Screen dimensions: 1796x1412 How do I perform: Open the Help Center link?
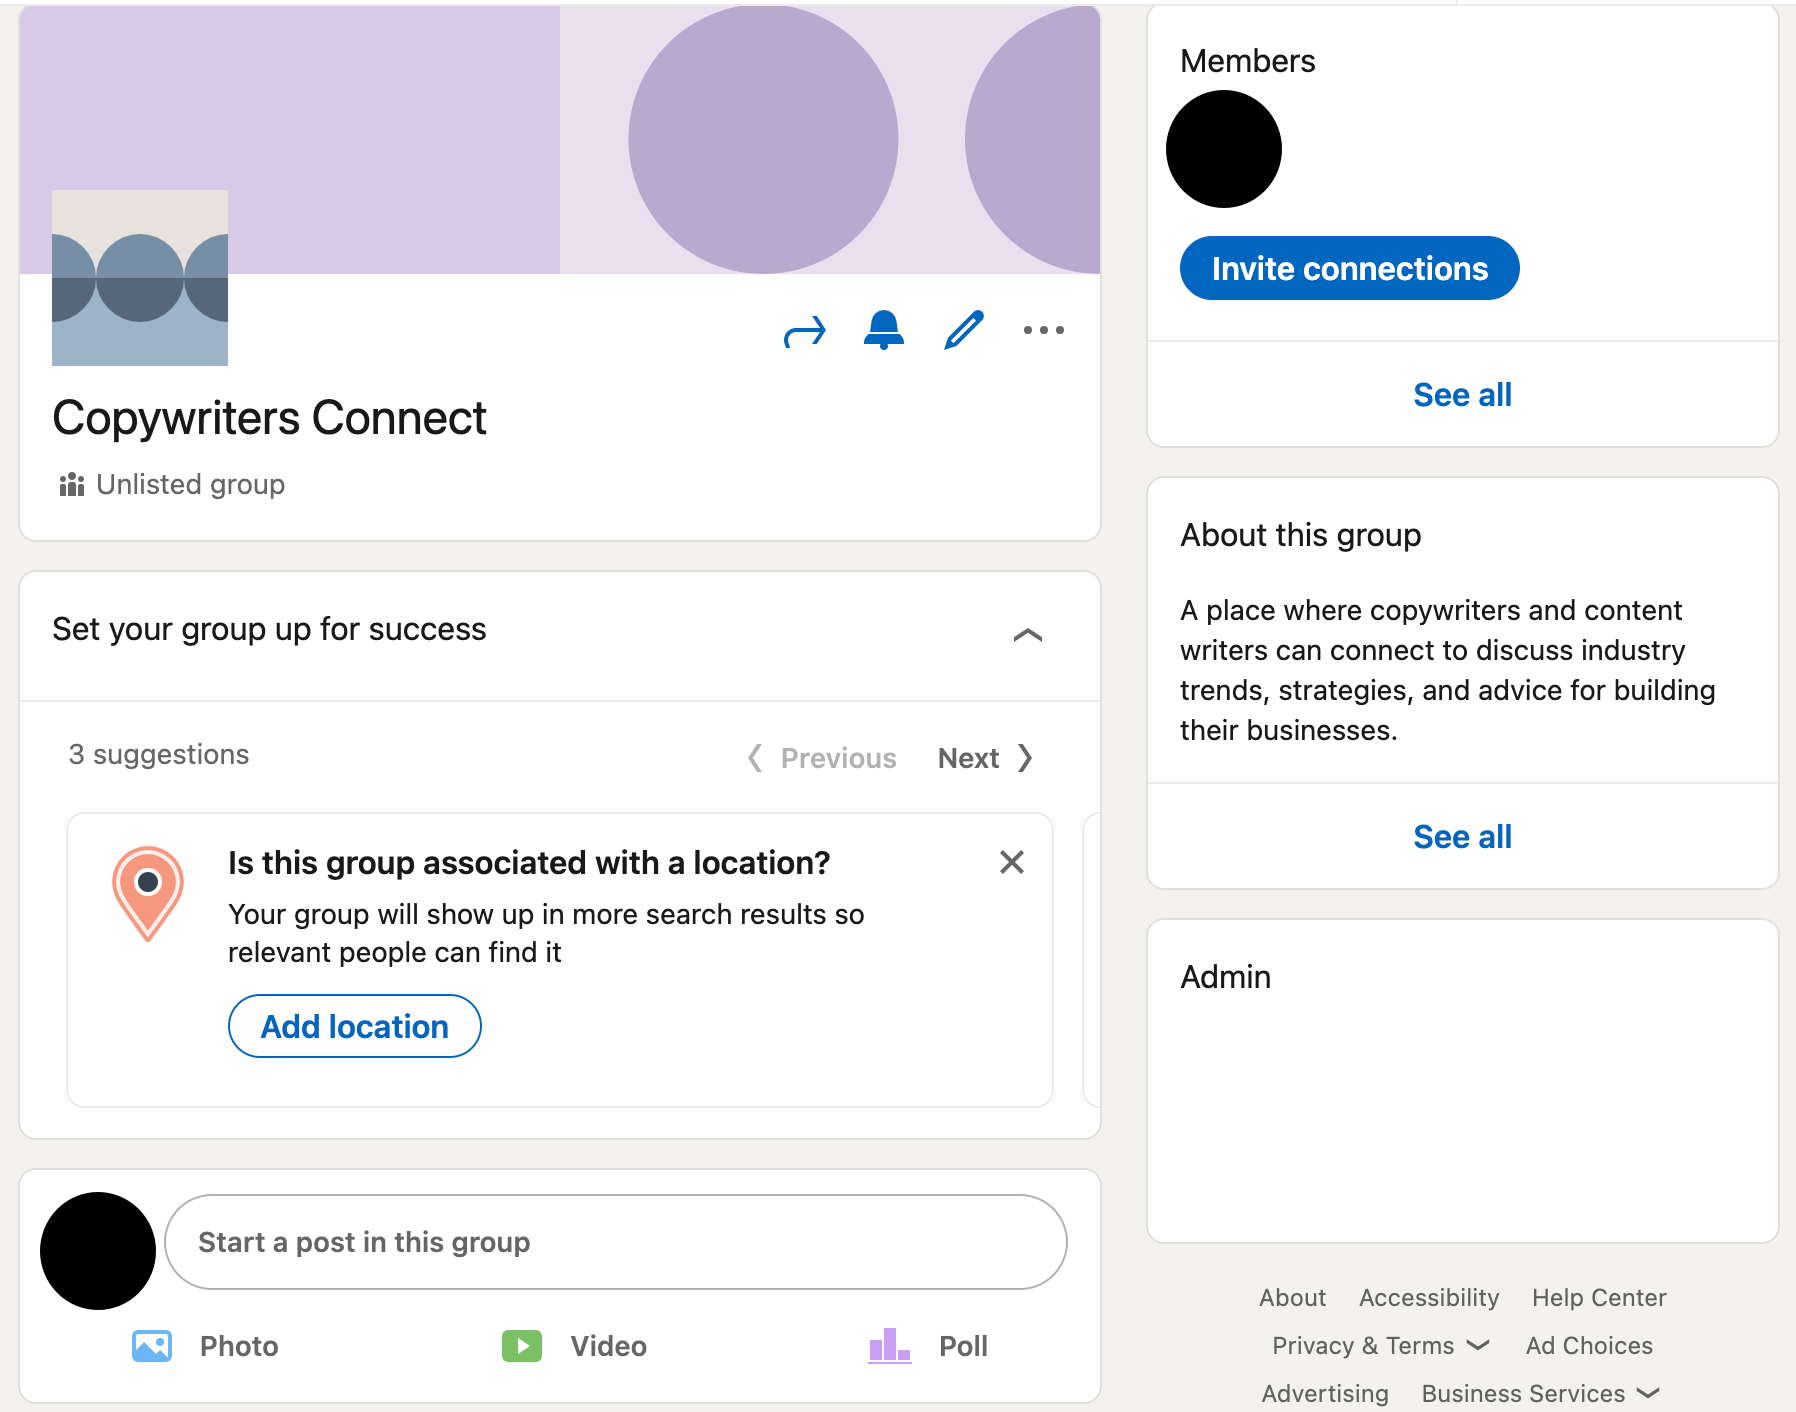click(x=1597, y=1297)
